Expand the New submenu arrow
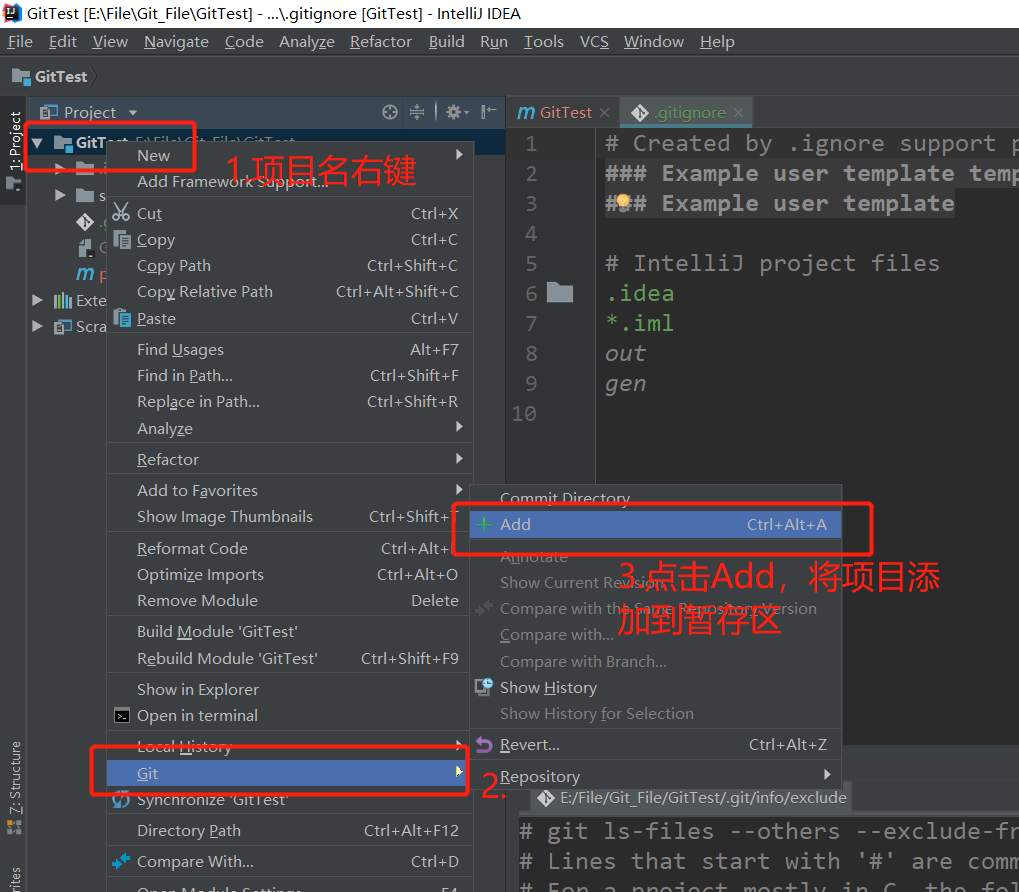The width and height of the screenshot is (1019, 892). pos(459,155)
